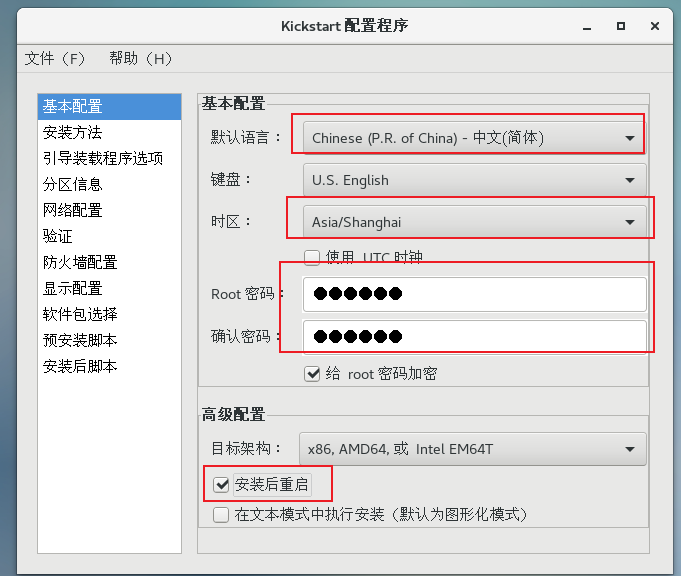This screenshot has height=576, width=681.
Task: Toggle the 使用 UTC 时钟 checkbox
Action: [312, 257]
